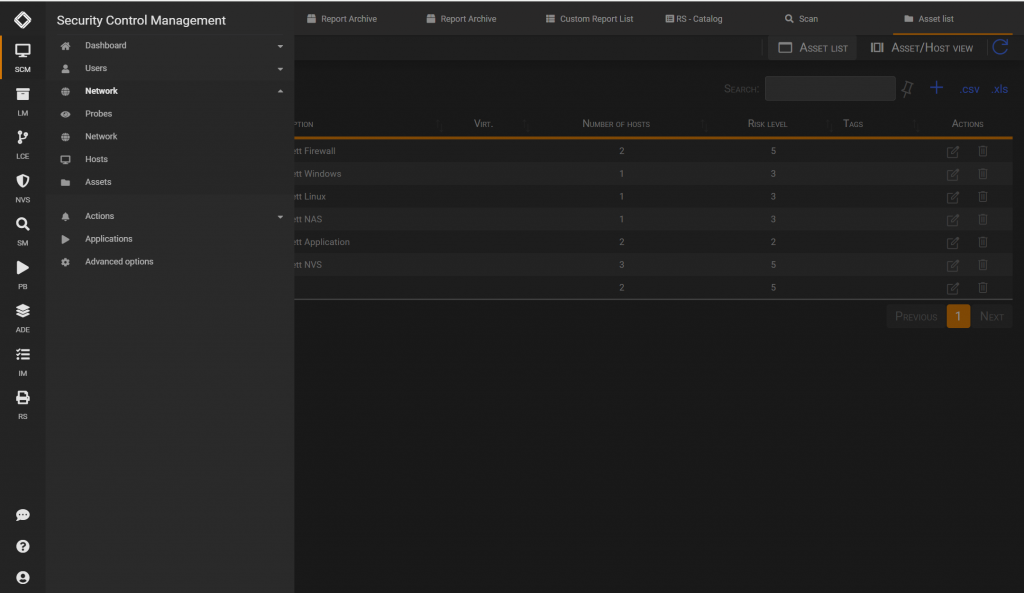Delete the Firewall asset row
The width and height of the screenshot is (1024, 593).
pyautogui.click(x=983, y=151)
